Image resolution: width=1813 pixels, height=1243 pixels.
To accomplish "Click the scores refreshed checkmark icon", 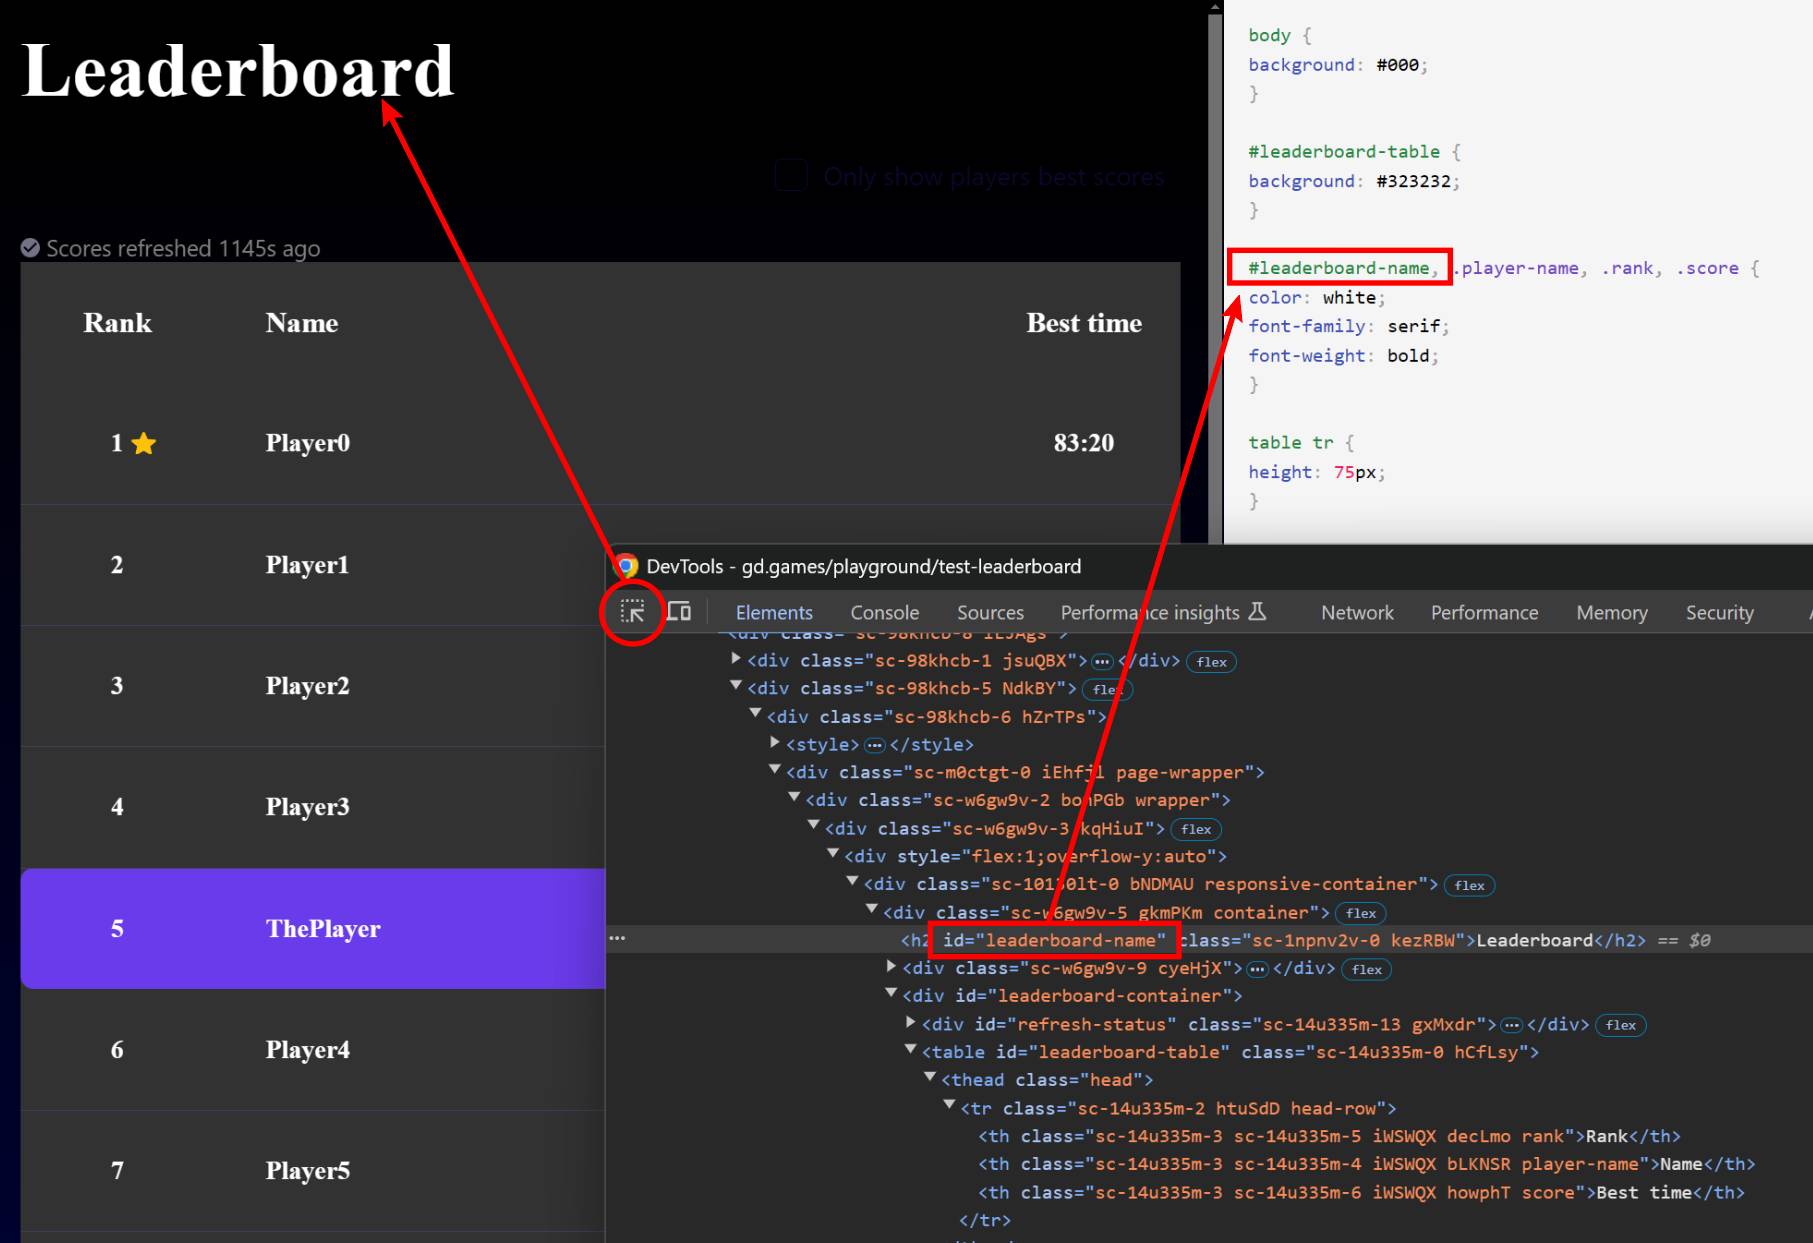I will (30, 248).
